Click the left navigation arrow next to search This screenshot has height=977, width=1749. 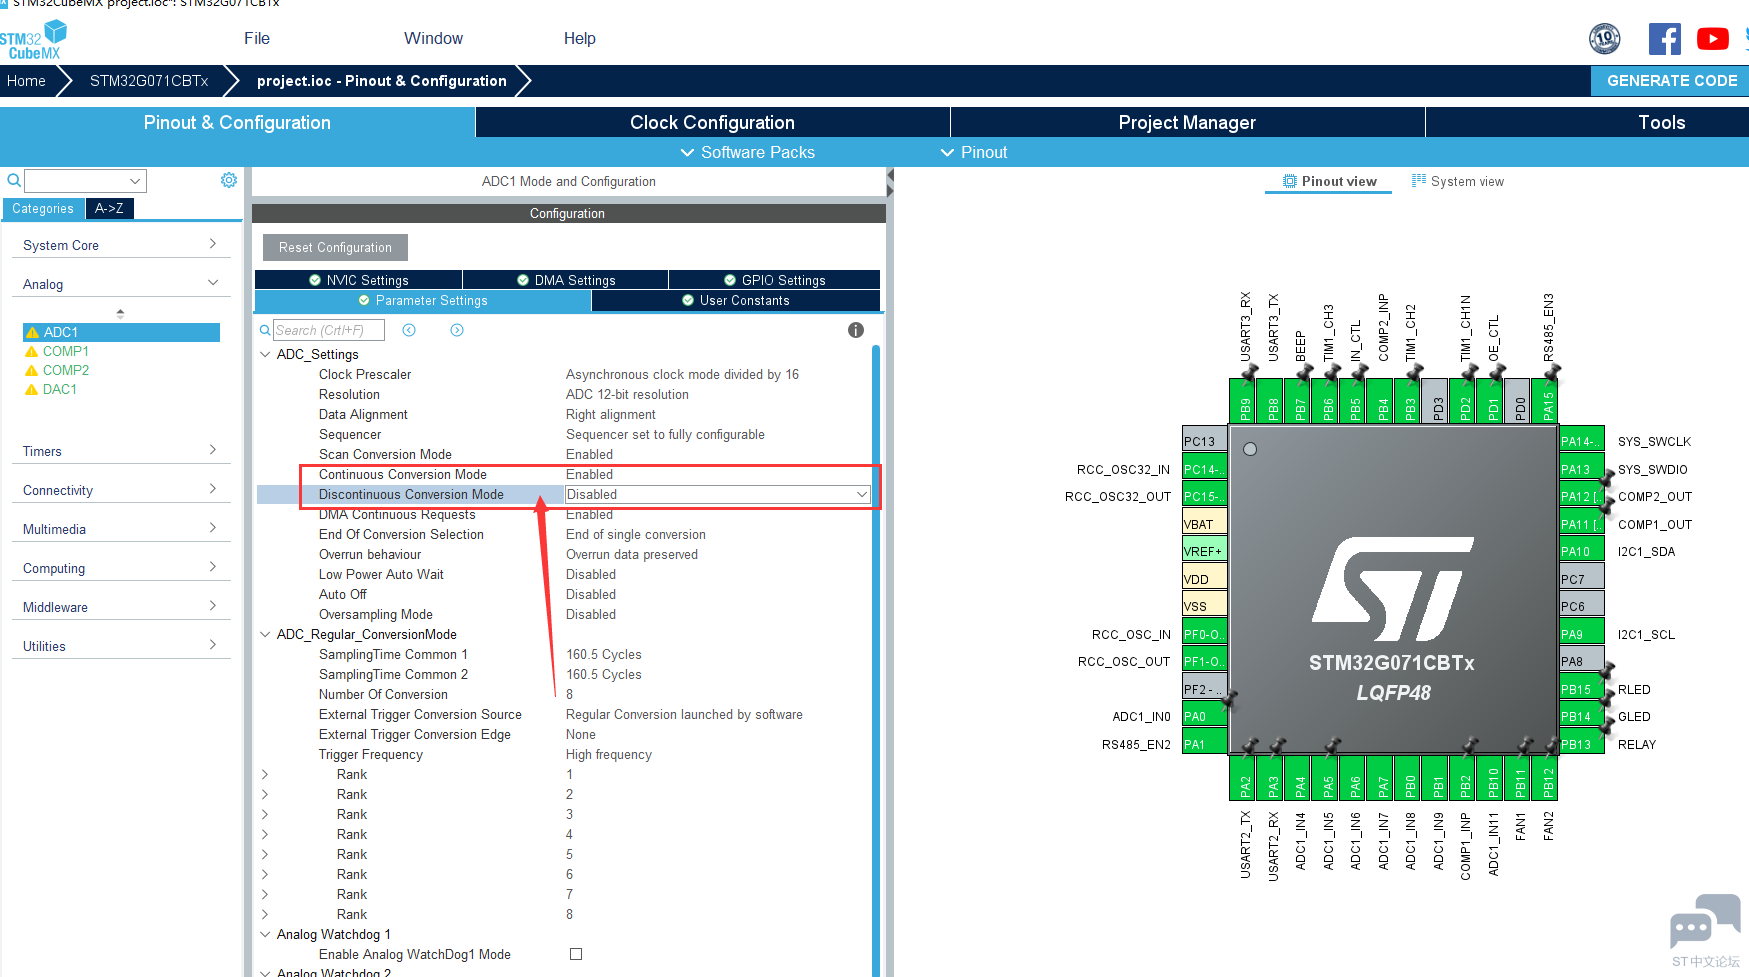tap(409, 330)
